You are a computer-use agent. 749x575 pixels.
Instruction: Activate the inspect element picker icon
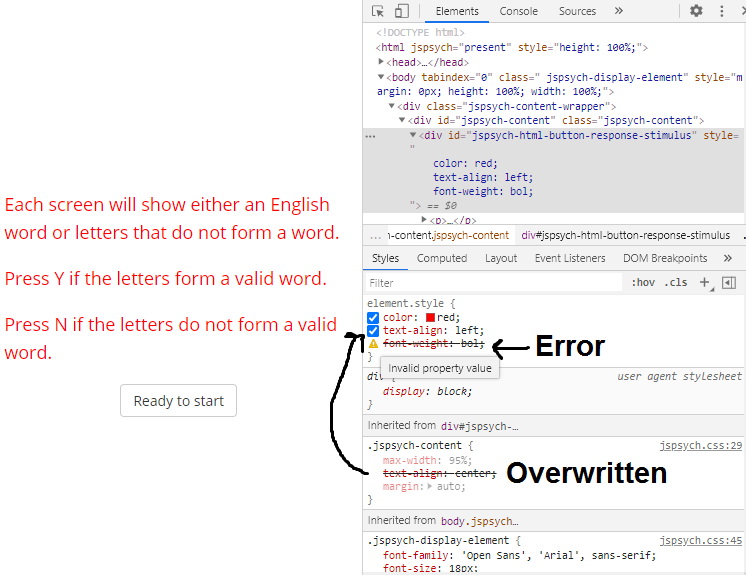pyautogui.click(x=378, y=11)
